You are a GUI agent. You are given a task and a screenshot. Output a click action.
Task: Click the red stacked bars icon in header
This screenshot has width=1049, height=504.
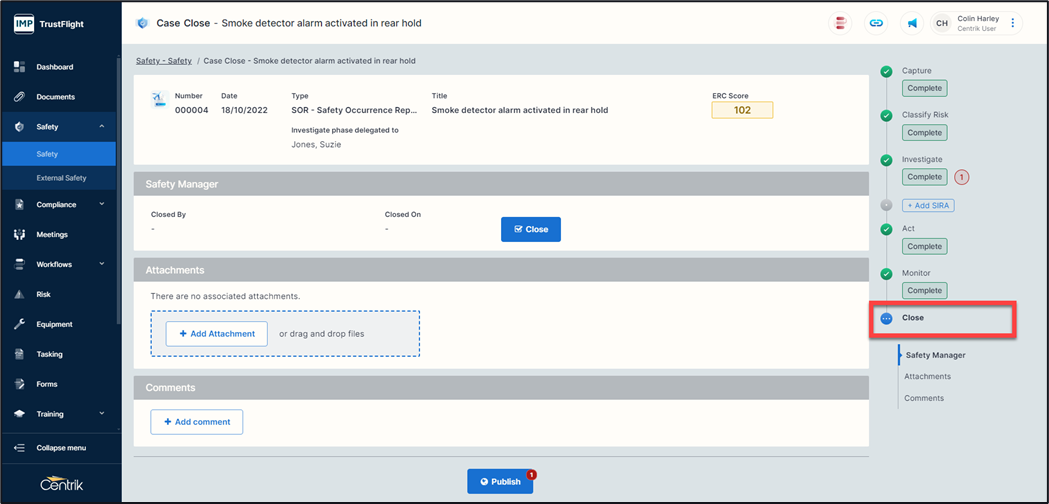point(841,23)
